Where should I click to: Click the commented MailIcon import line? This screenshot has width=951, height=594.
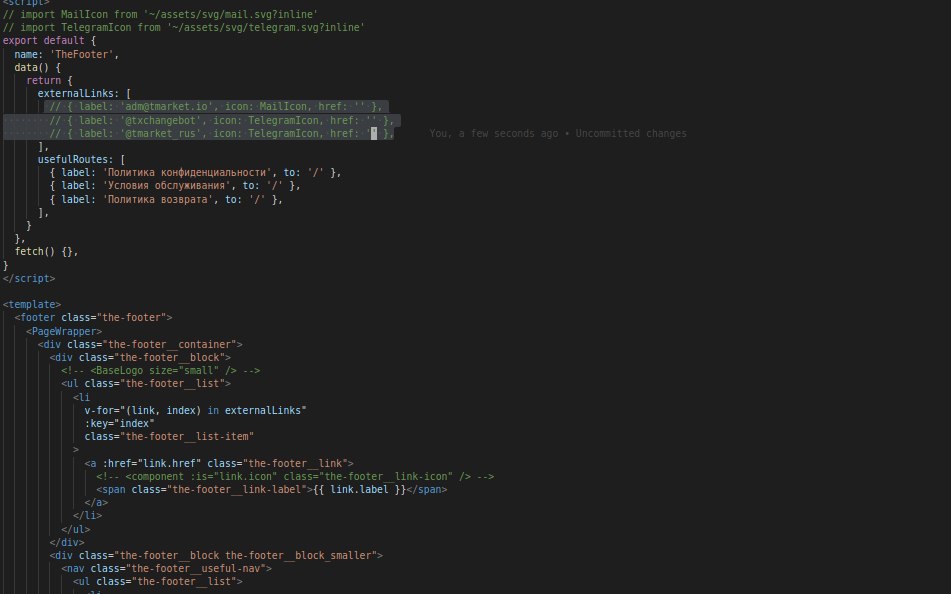[160, 14]
